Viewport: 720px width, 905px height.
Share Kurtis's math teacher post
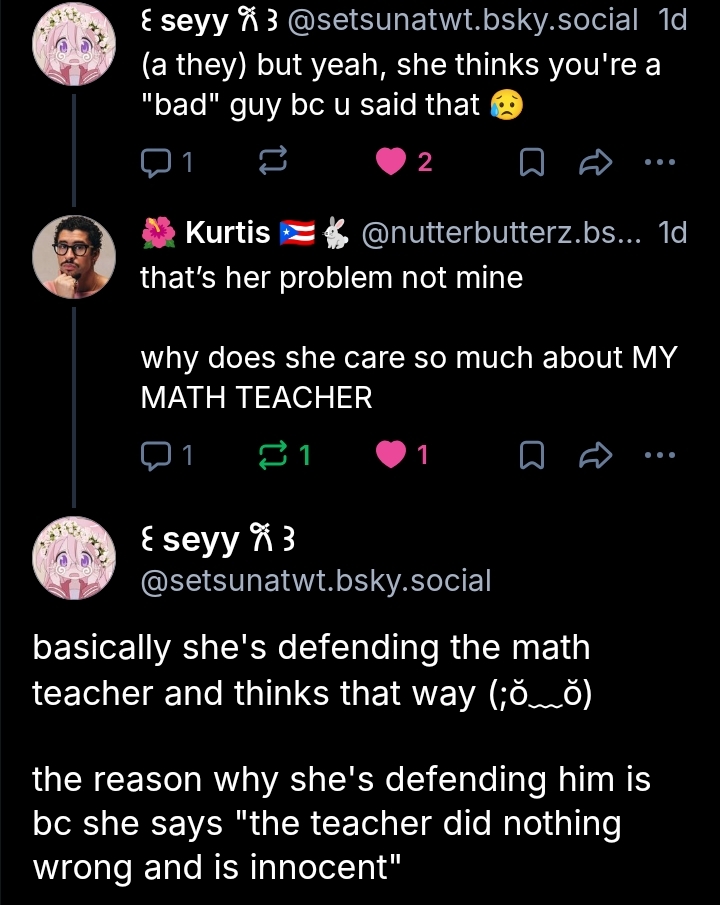(596, 456)
